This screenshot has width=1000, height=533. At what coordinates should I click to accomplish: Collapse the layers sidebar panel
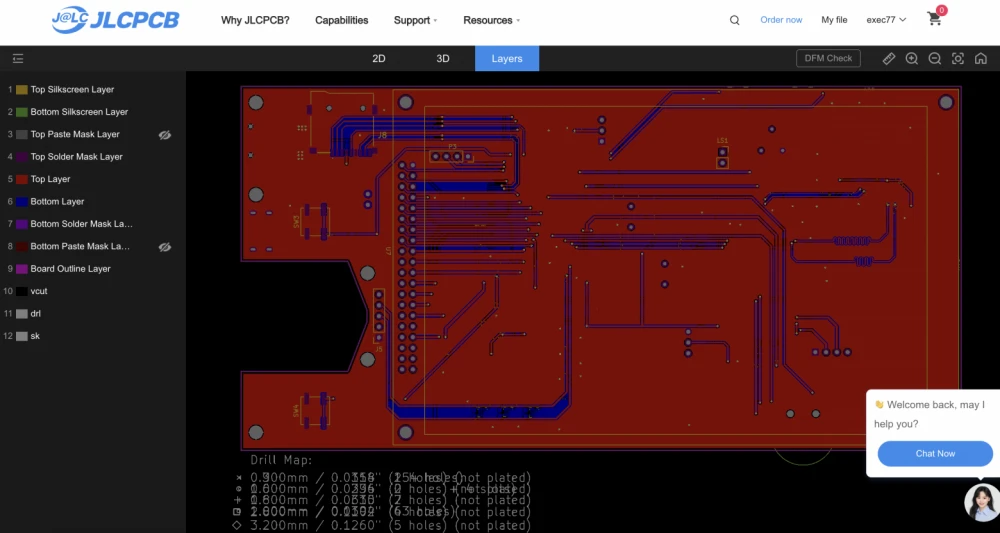(x=18, y=59)
